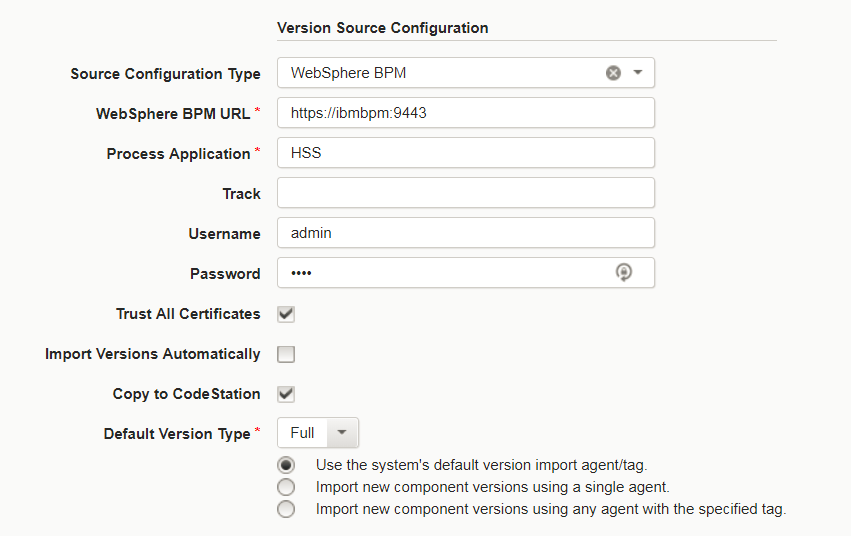851x536 pixels.
Task: Focus the Username field containing admin
Action: coord(465,233)
